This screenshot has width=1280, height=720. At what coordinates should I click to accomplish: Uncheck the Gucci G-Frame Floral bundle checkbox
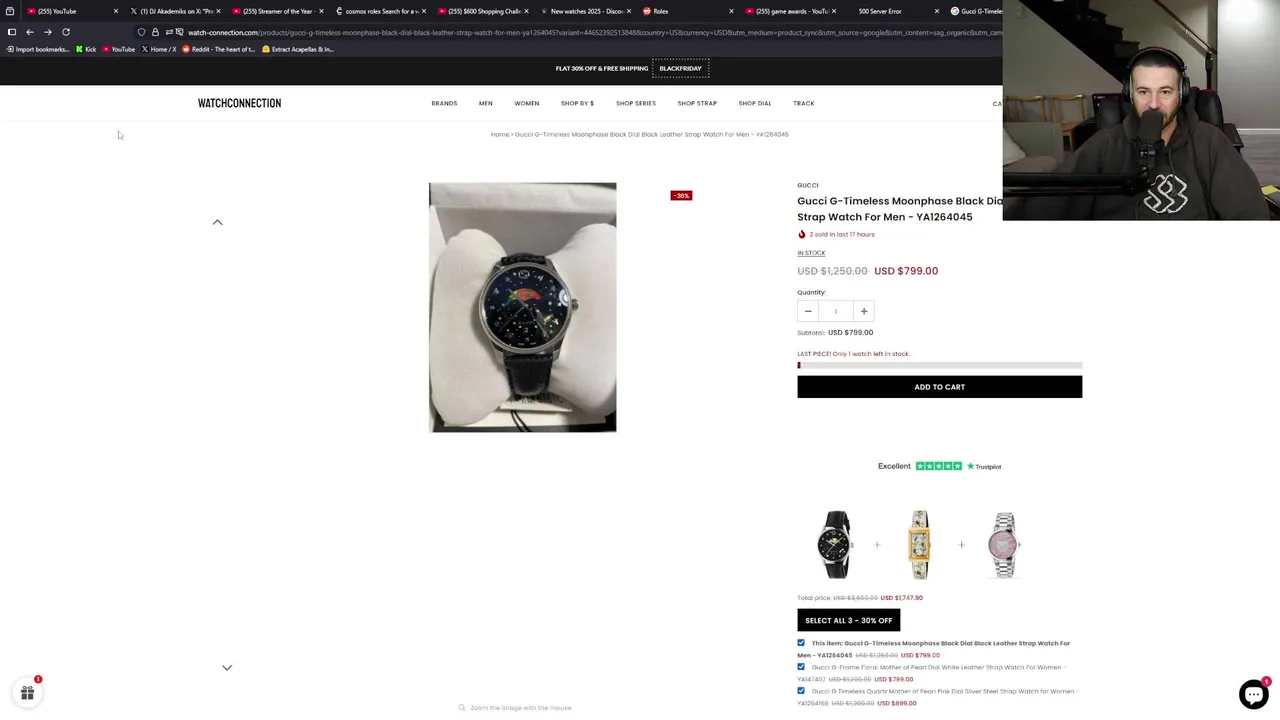(801, 667)
